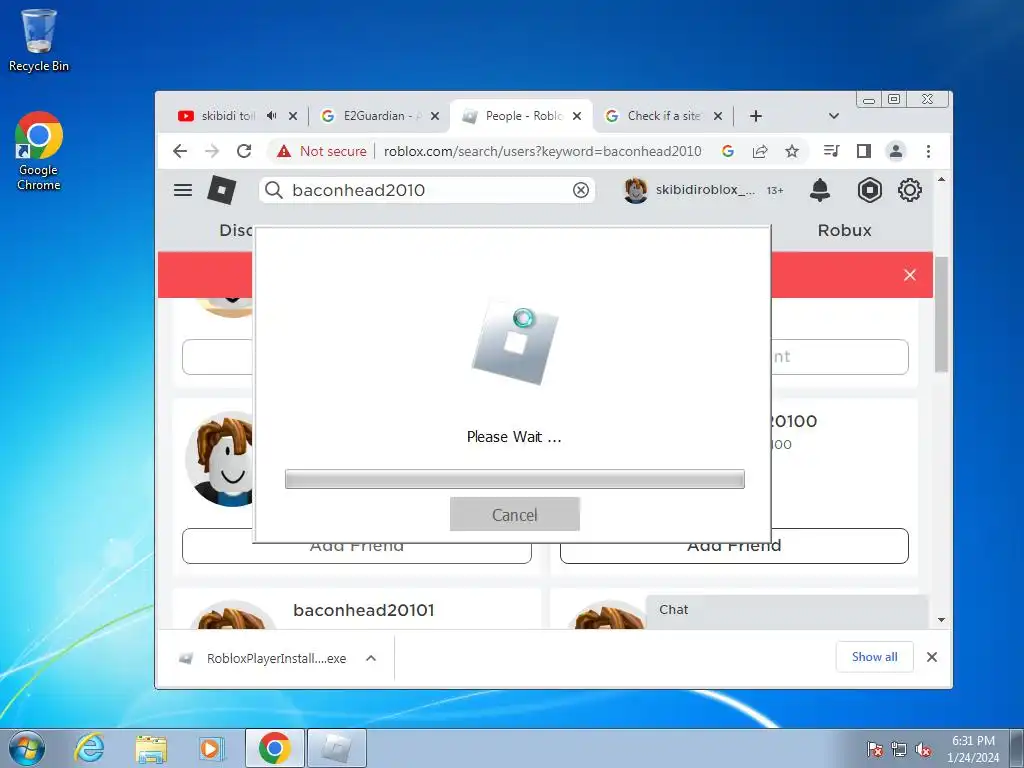Open the taskbar clock showing 6:31 PM
Screen dimensions: 1024x768
(x=973, y=749)
